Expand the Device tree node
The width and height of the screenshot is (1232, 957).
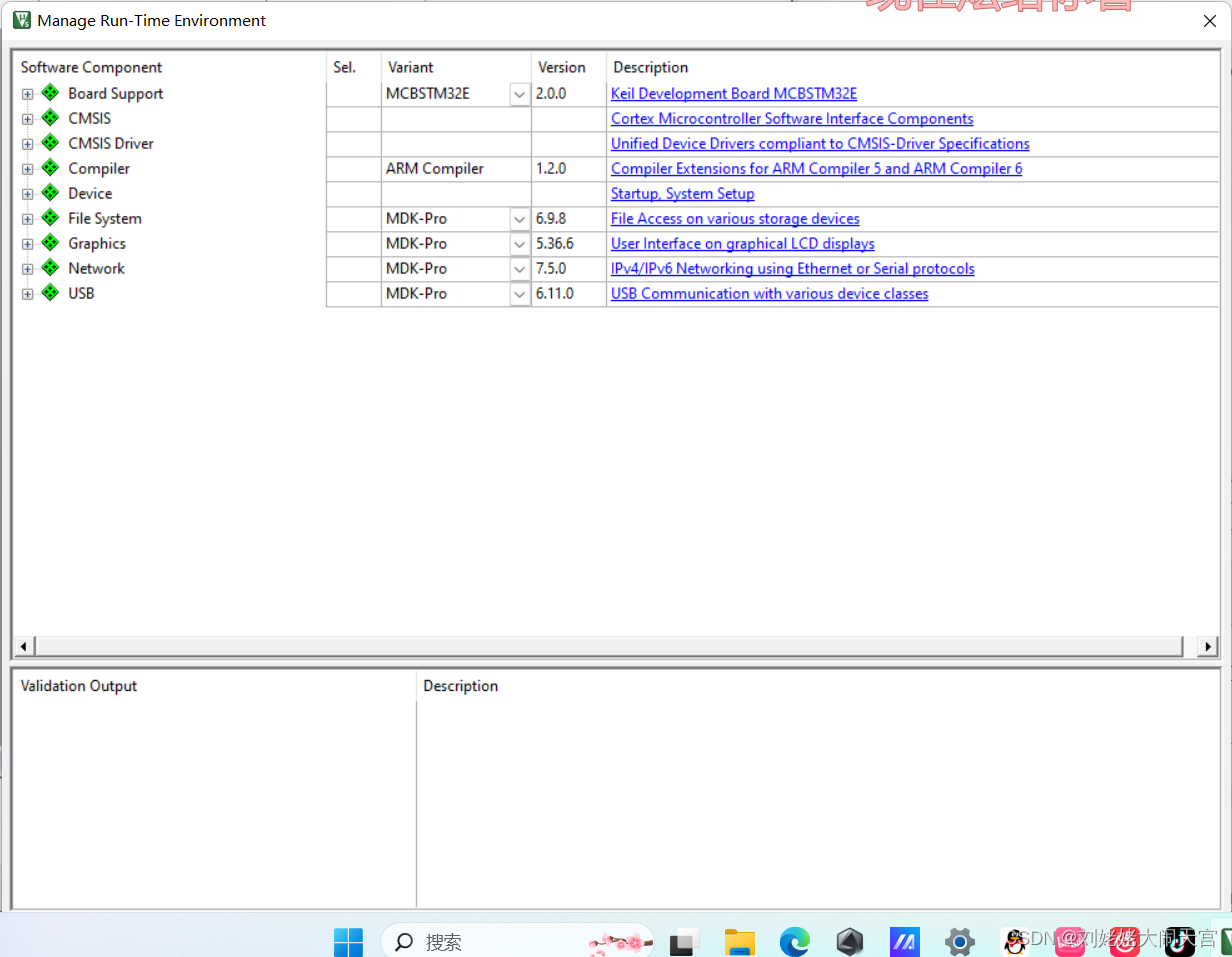27,194
